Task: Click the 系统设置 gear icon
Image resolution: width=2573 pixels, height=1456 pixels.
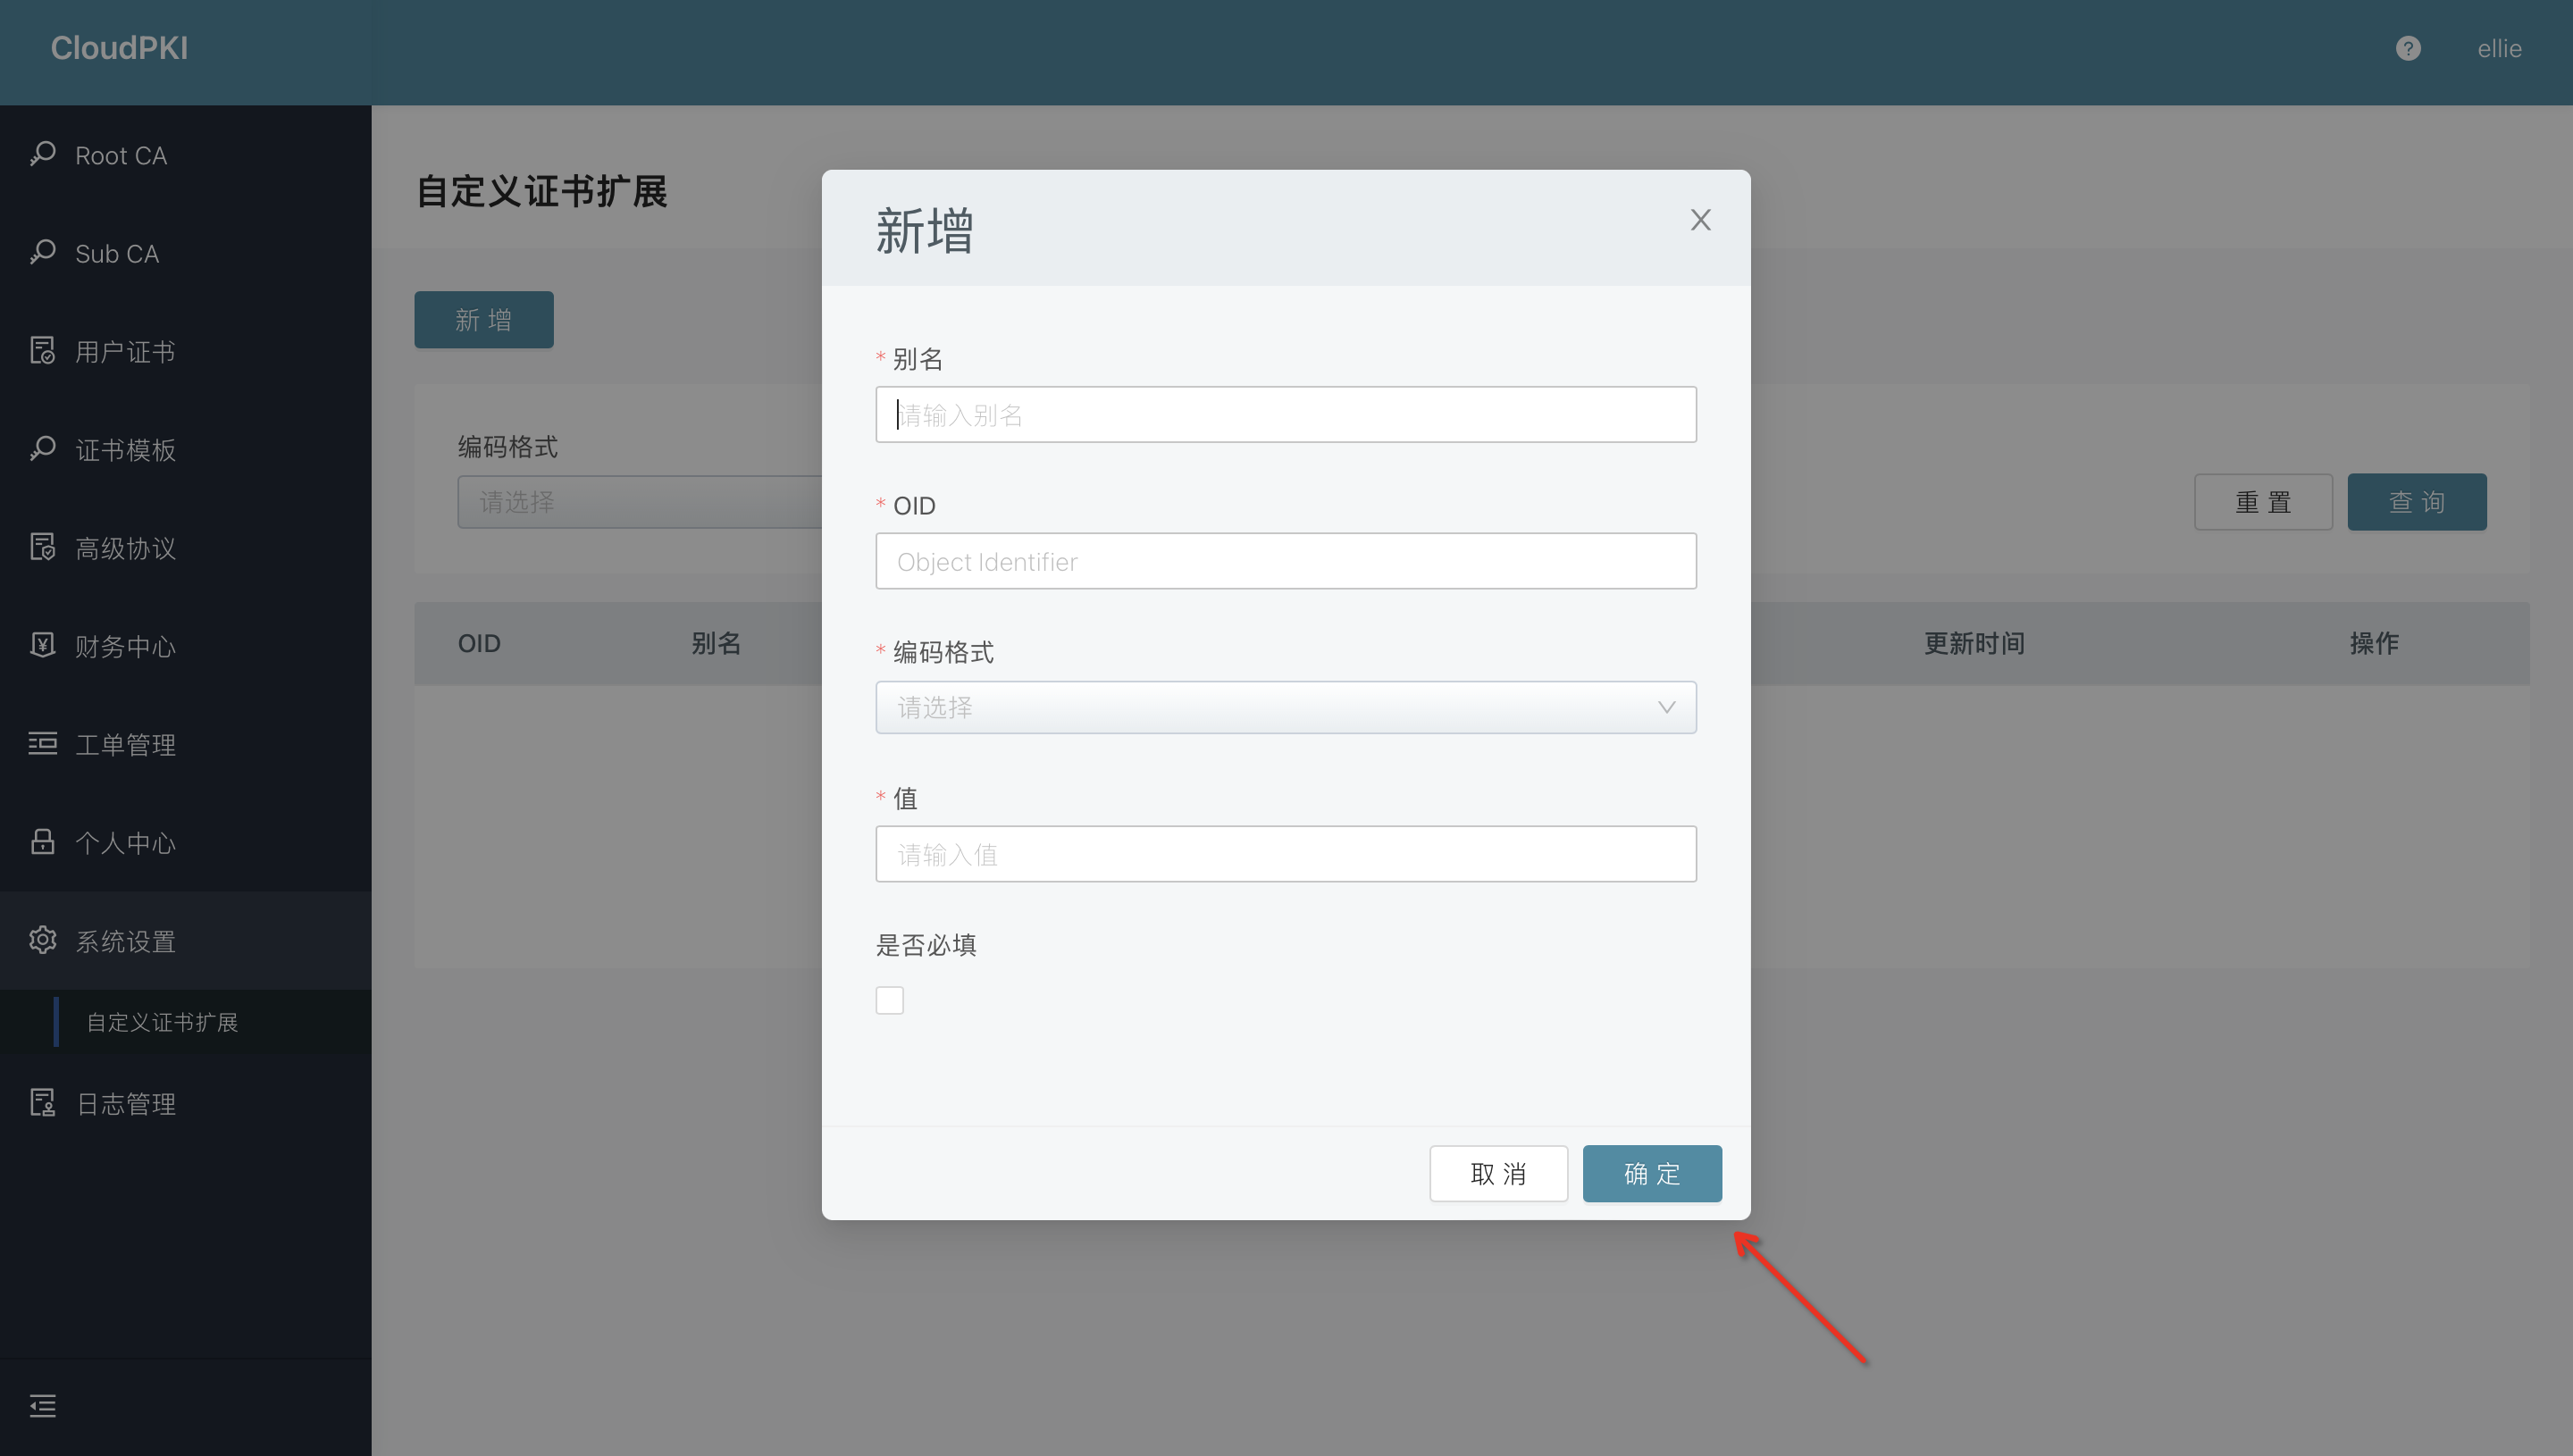Action: pyautogui.click(x=42, y=940)
